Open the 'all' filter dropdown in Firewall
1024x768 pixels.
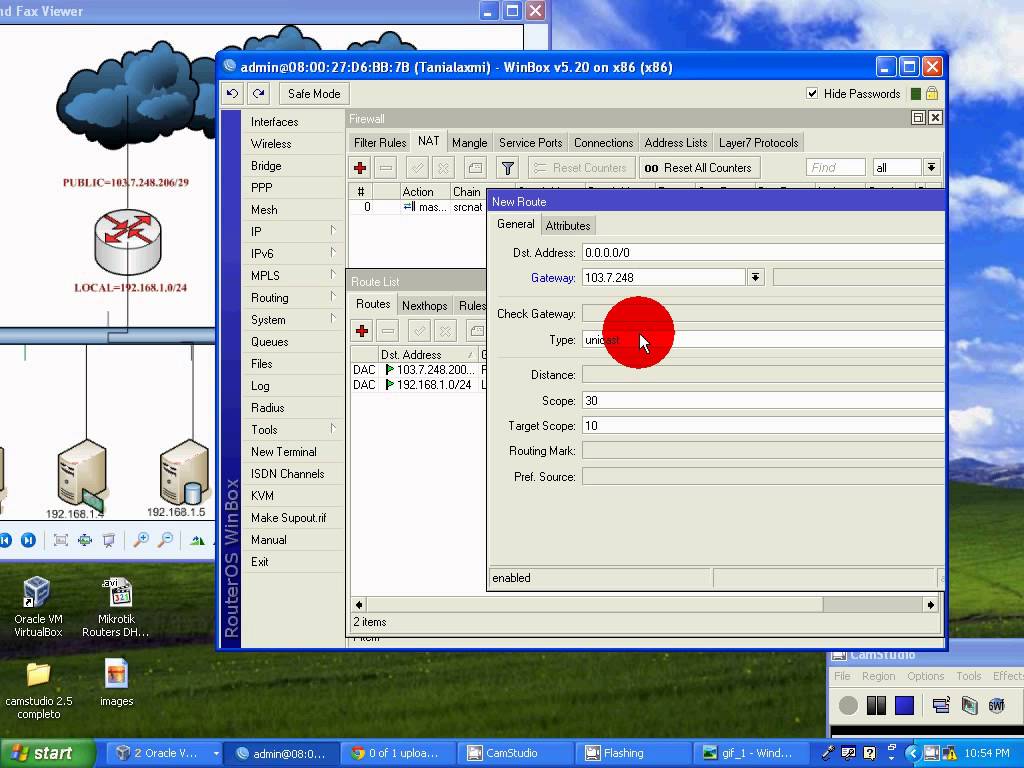point(931,168)
